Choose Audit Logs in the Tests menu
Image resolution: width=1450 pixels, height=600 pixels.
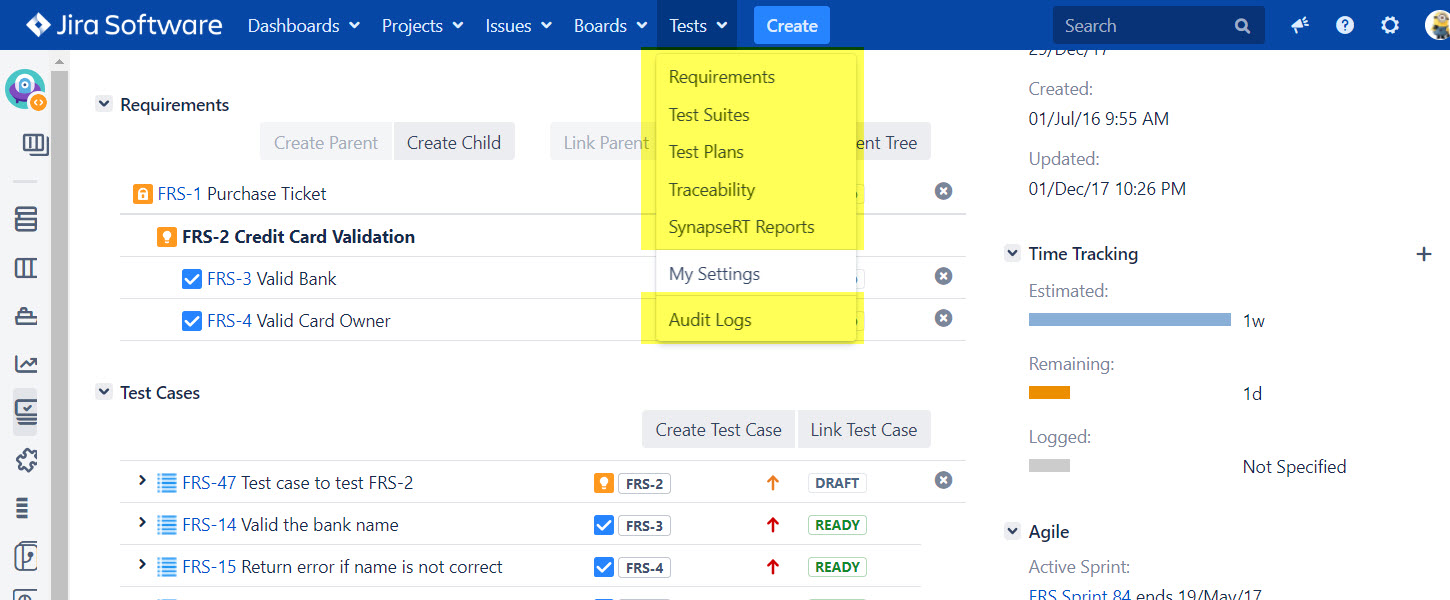(x=709, y=320)
